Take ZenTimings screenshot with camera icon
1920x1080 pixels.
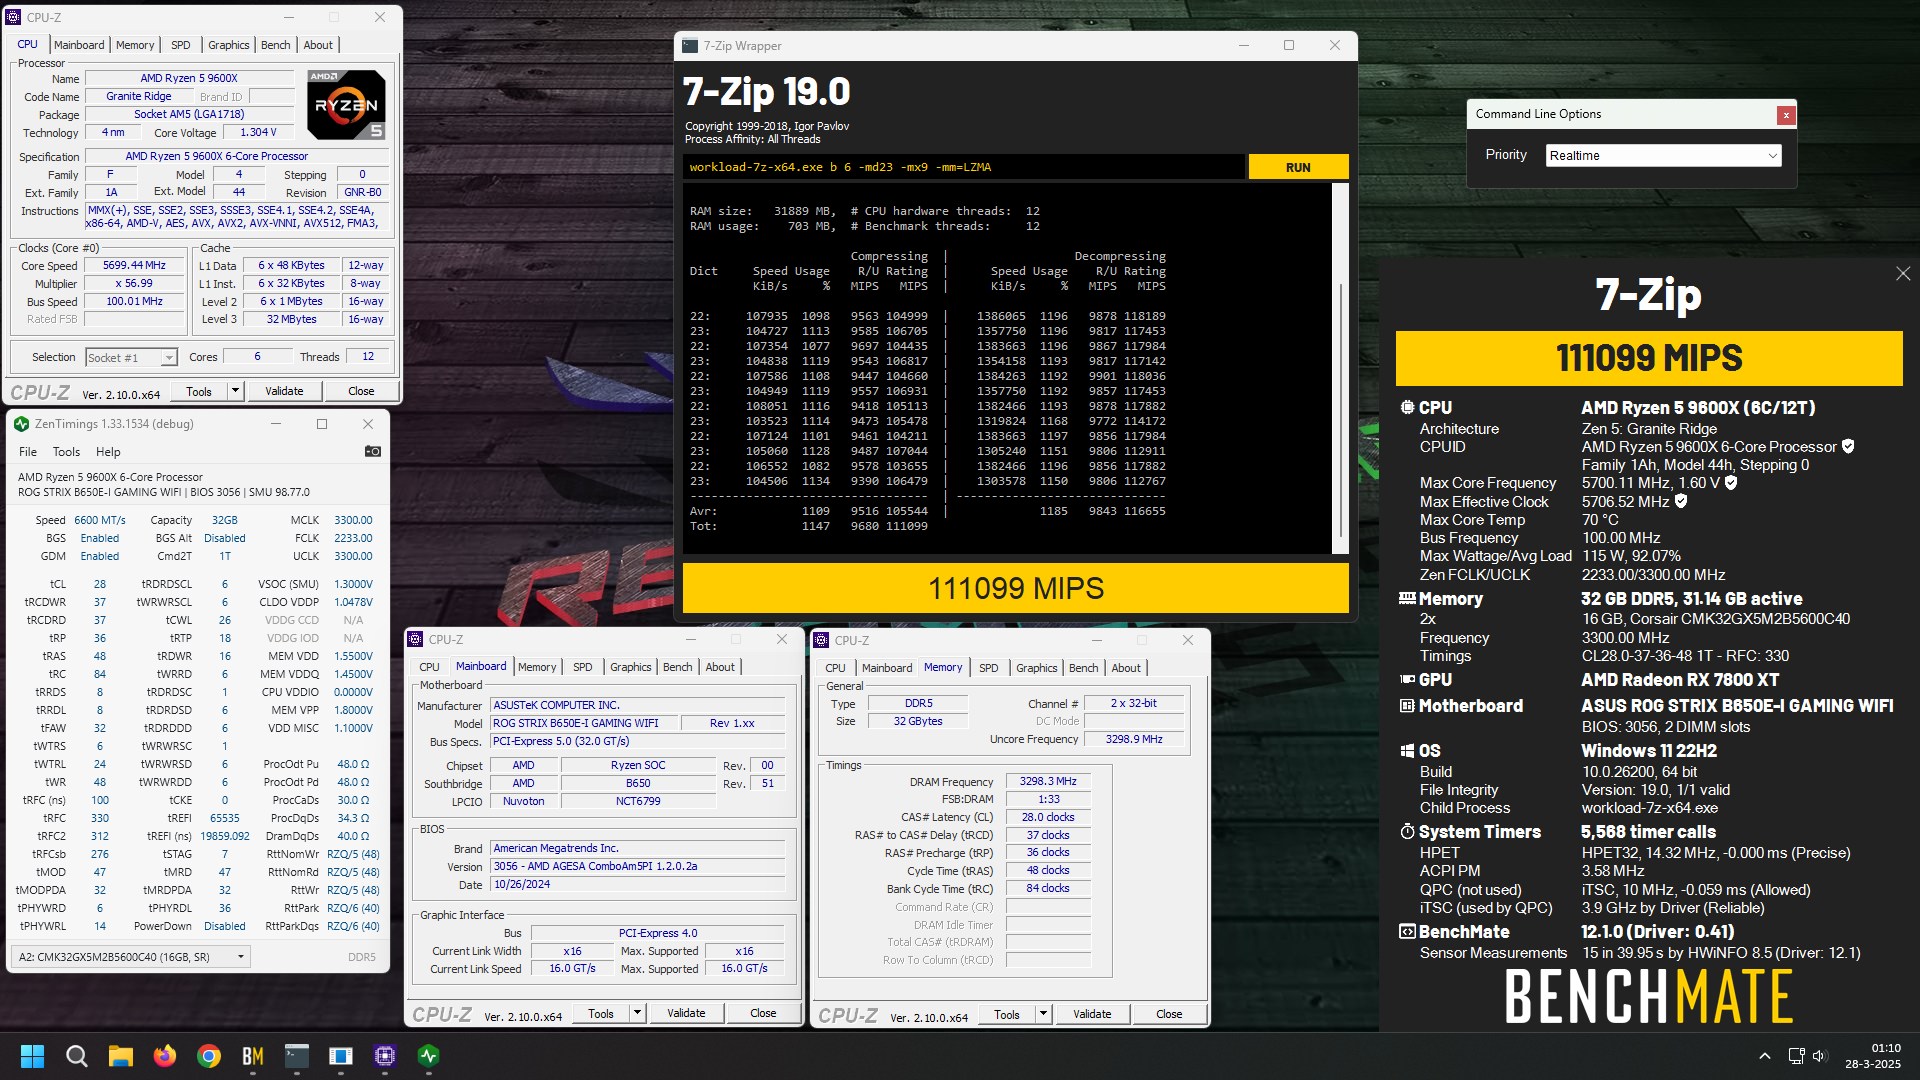(373, 452)
